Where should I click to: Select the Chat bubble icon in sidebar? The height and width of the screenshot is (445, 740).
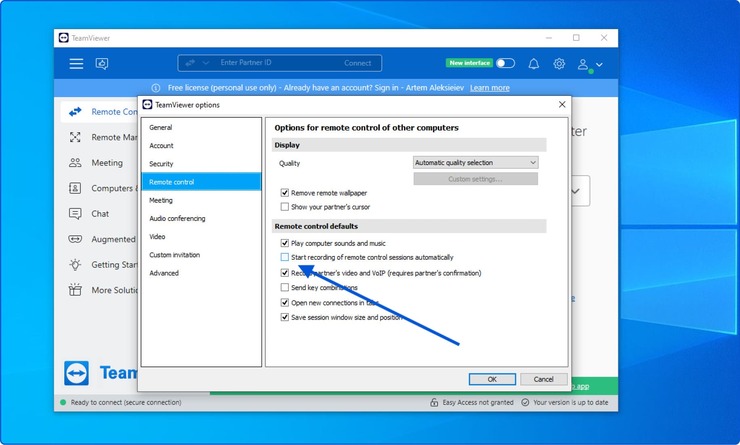point(75,214)
